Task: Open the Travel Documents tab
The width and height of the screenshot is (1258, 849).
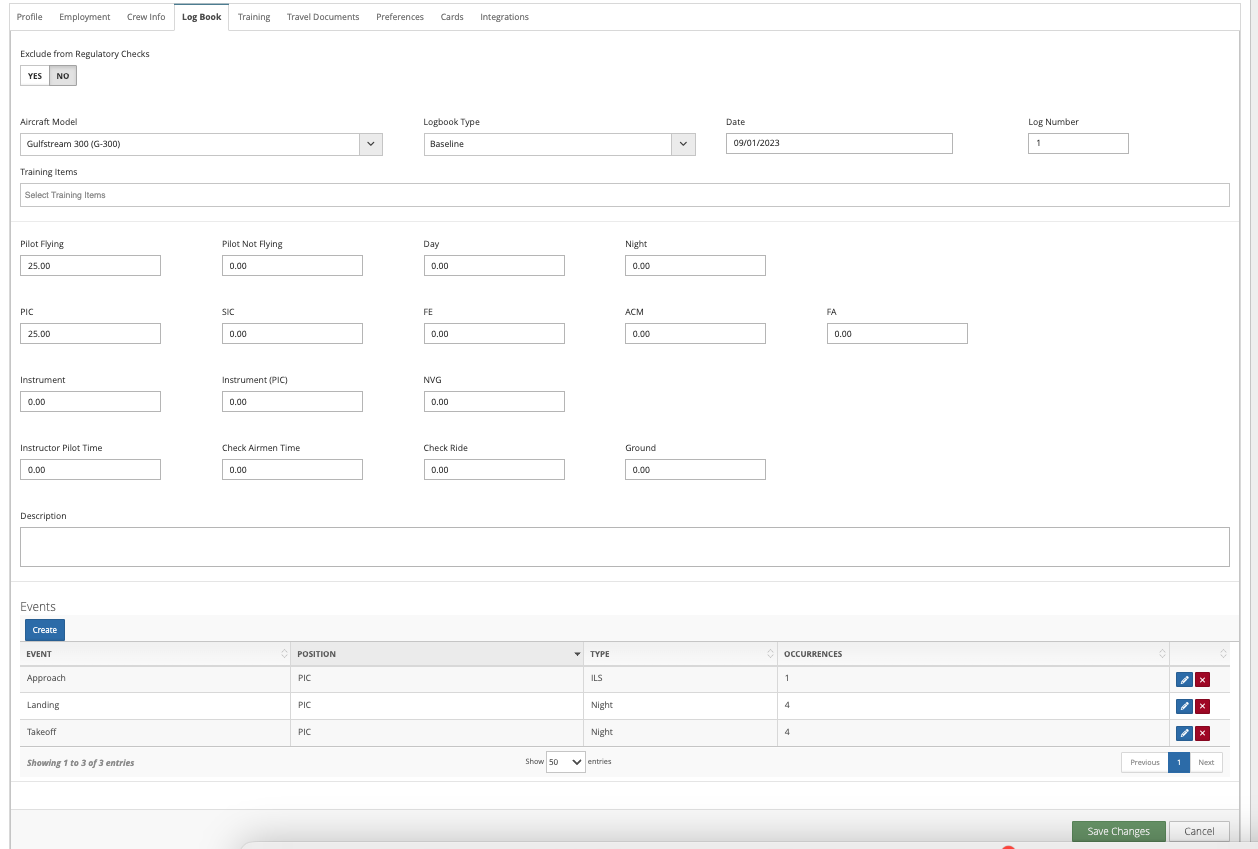Action: pyautogui.click(x=323, y=17)
